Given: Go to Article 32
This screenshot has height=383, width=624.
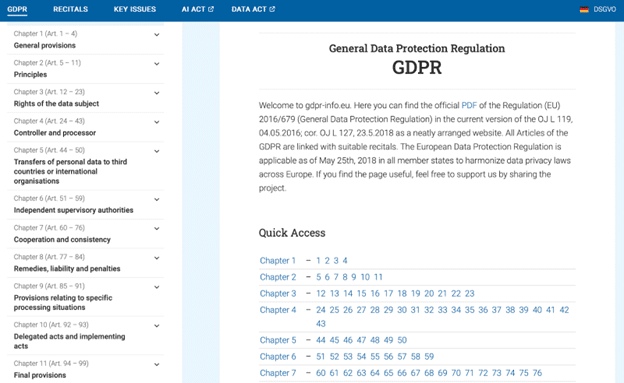Looking at the screenshot, I should pos(429,310).
